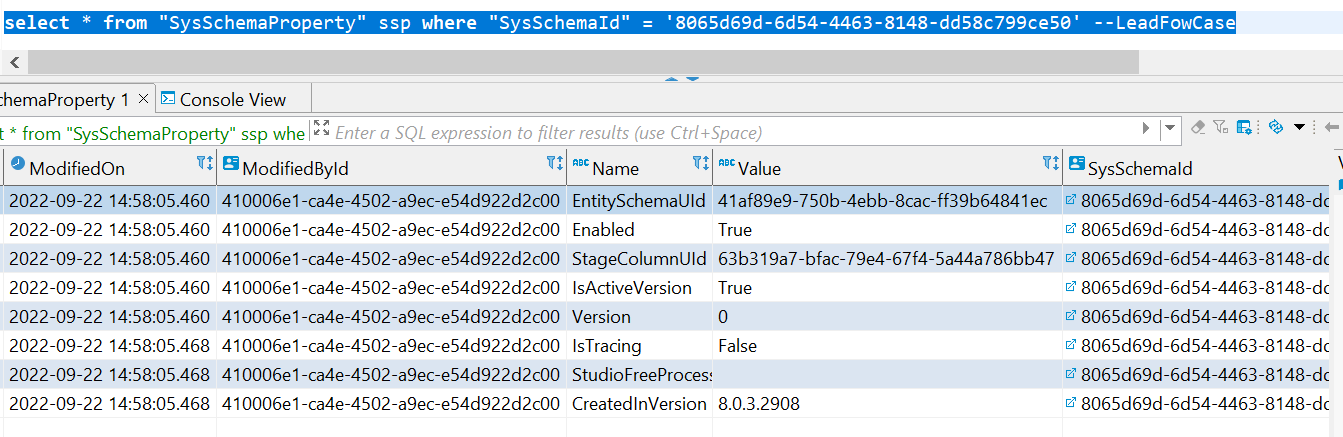Select value 41af89e9-750b-4ebb-8cac-ff39b64841ec
The width and height of the screenshot is (1343, 437).
coord(887,201)
